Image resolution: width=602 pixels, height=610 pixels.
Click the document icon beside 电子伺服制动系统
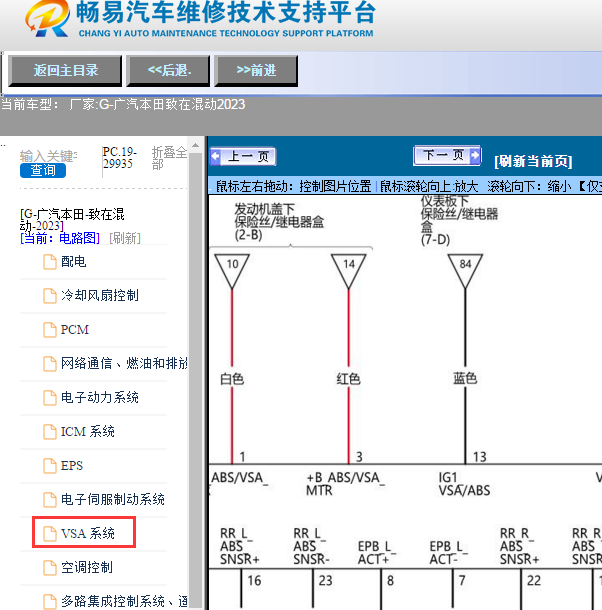click(50, 500)
